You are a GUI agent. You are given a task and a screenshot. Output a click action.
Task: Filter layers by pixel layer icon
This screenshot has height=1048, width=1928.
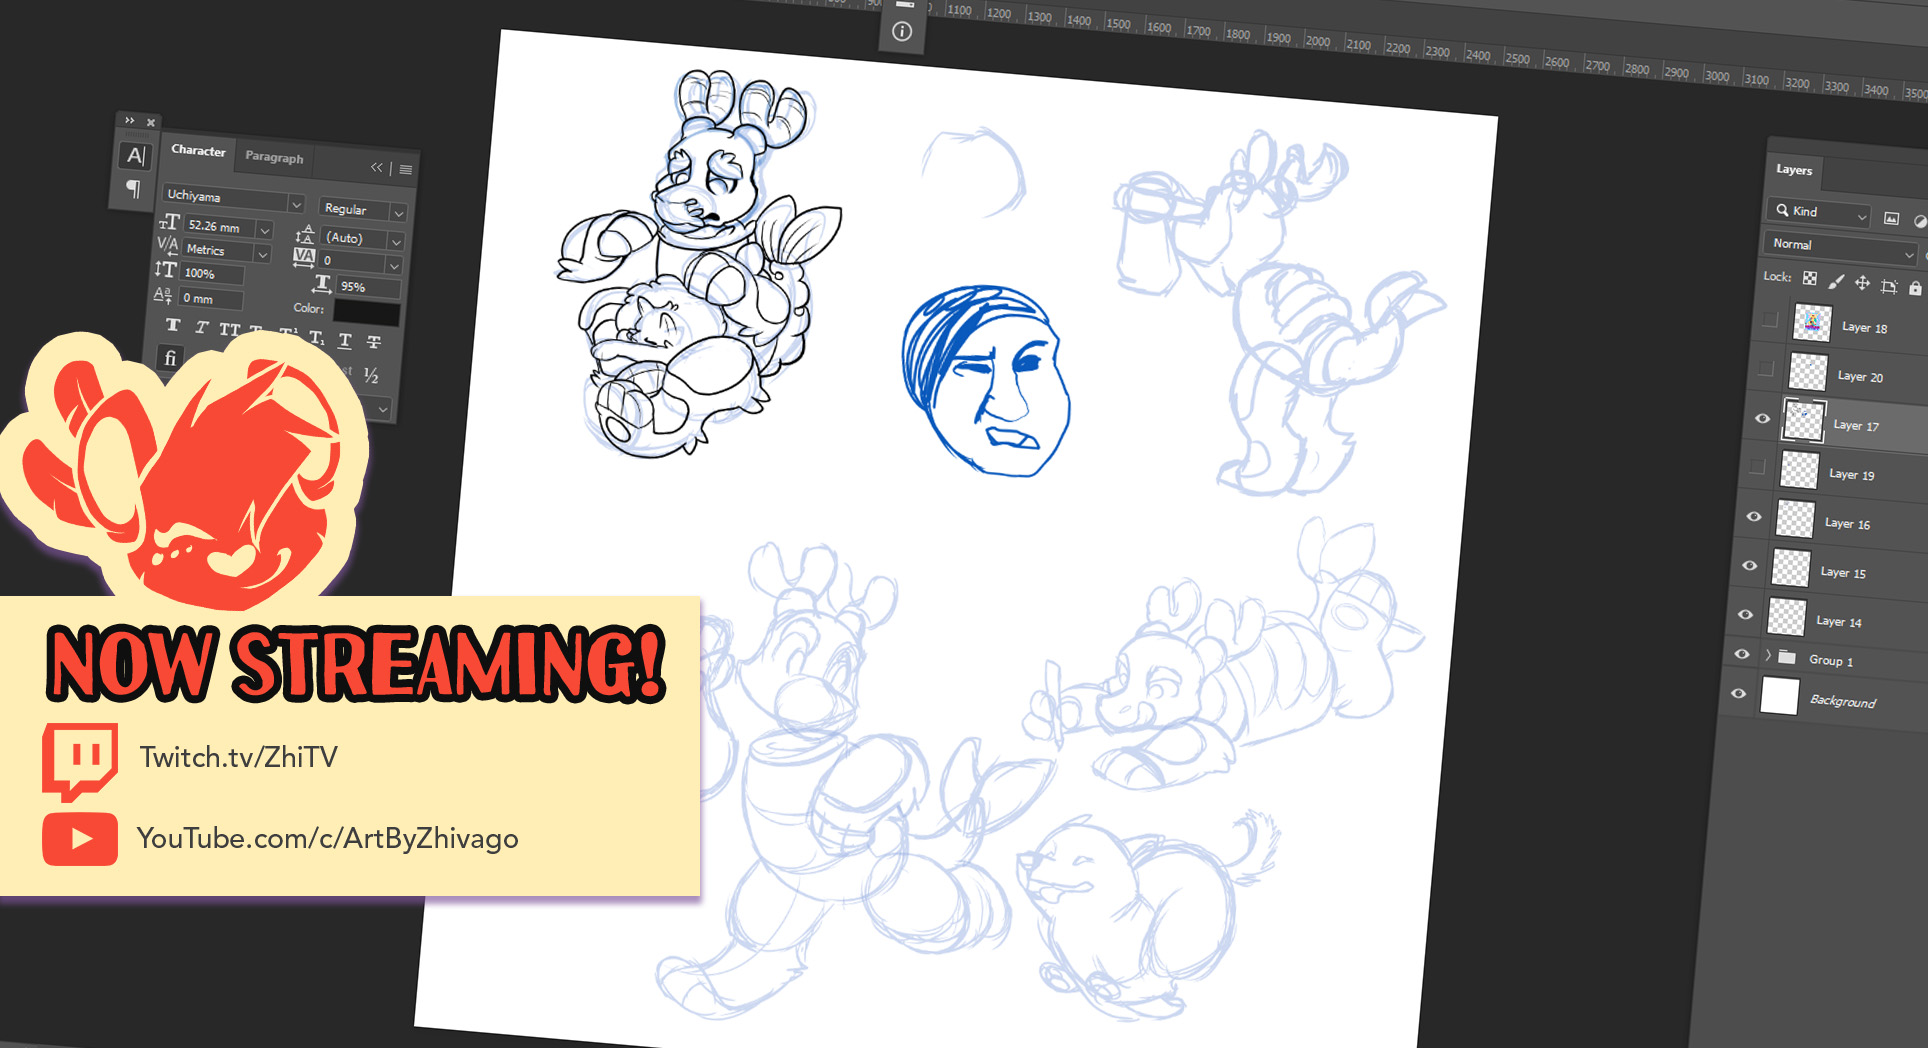(1891, 219)
